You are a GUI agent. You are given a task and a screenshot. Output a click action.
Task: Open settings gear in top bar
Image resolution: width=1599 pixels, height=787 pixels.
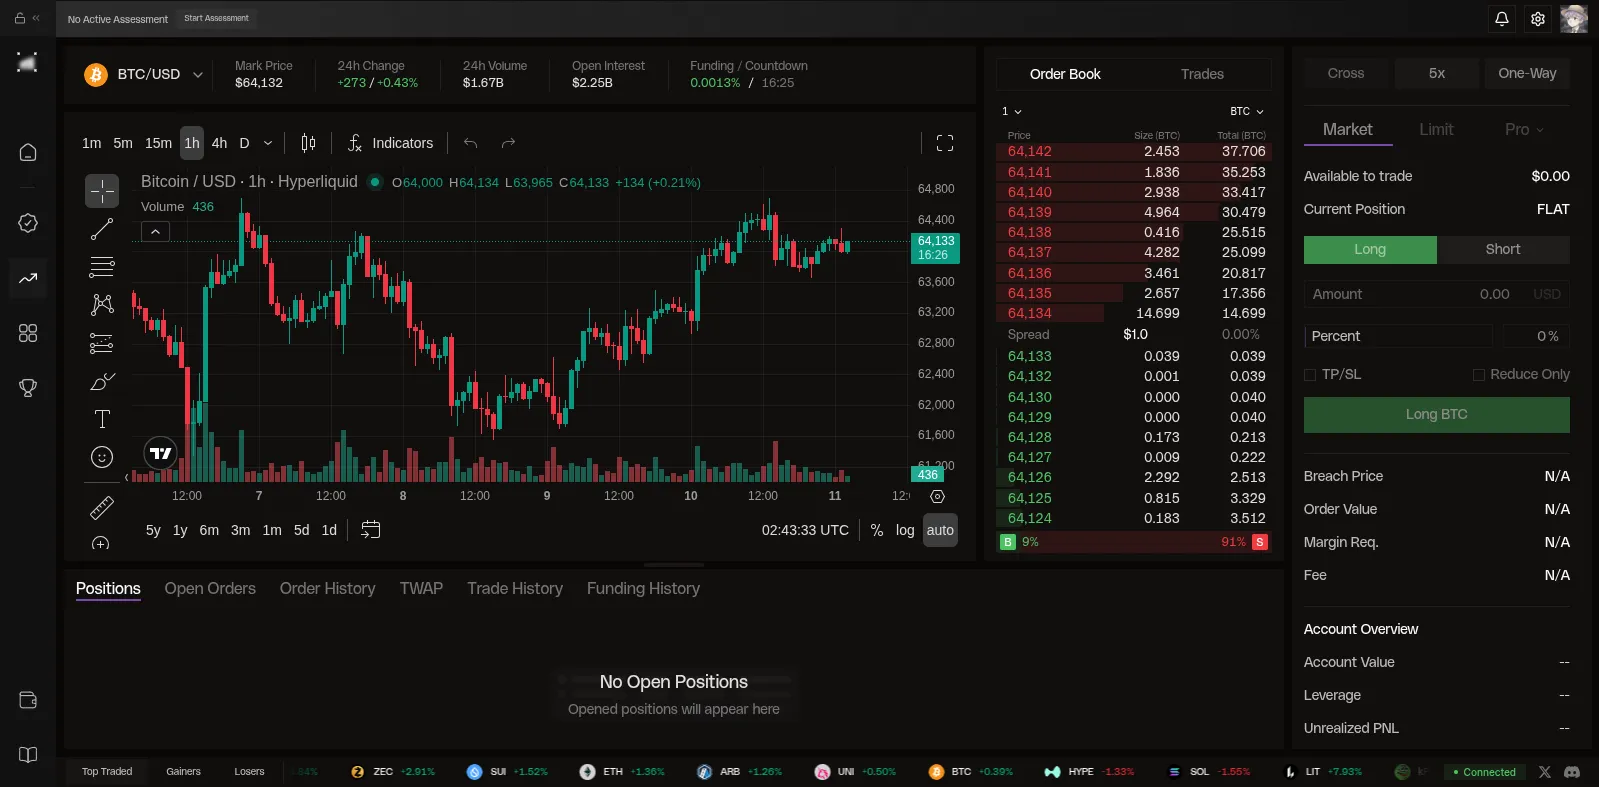click(1538, 18)
